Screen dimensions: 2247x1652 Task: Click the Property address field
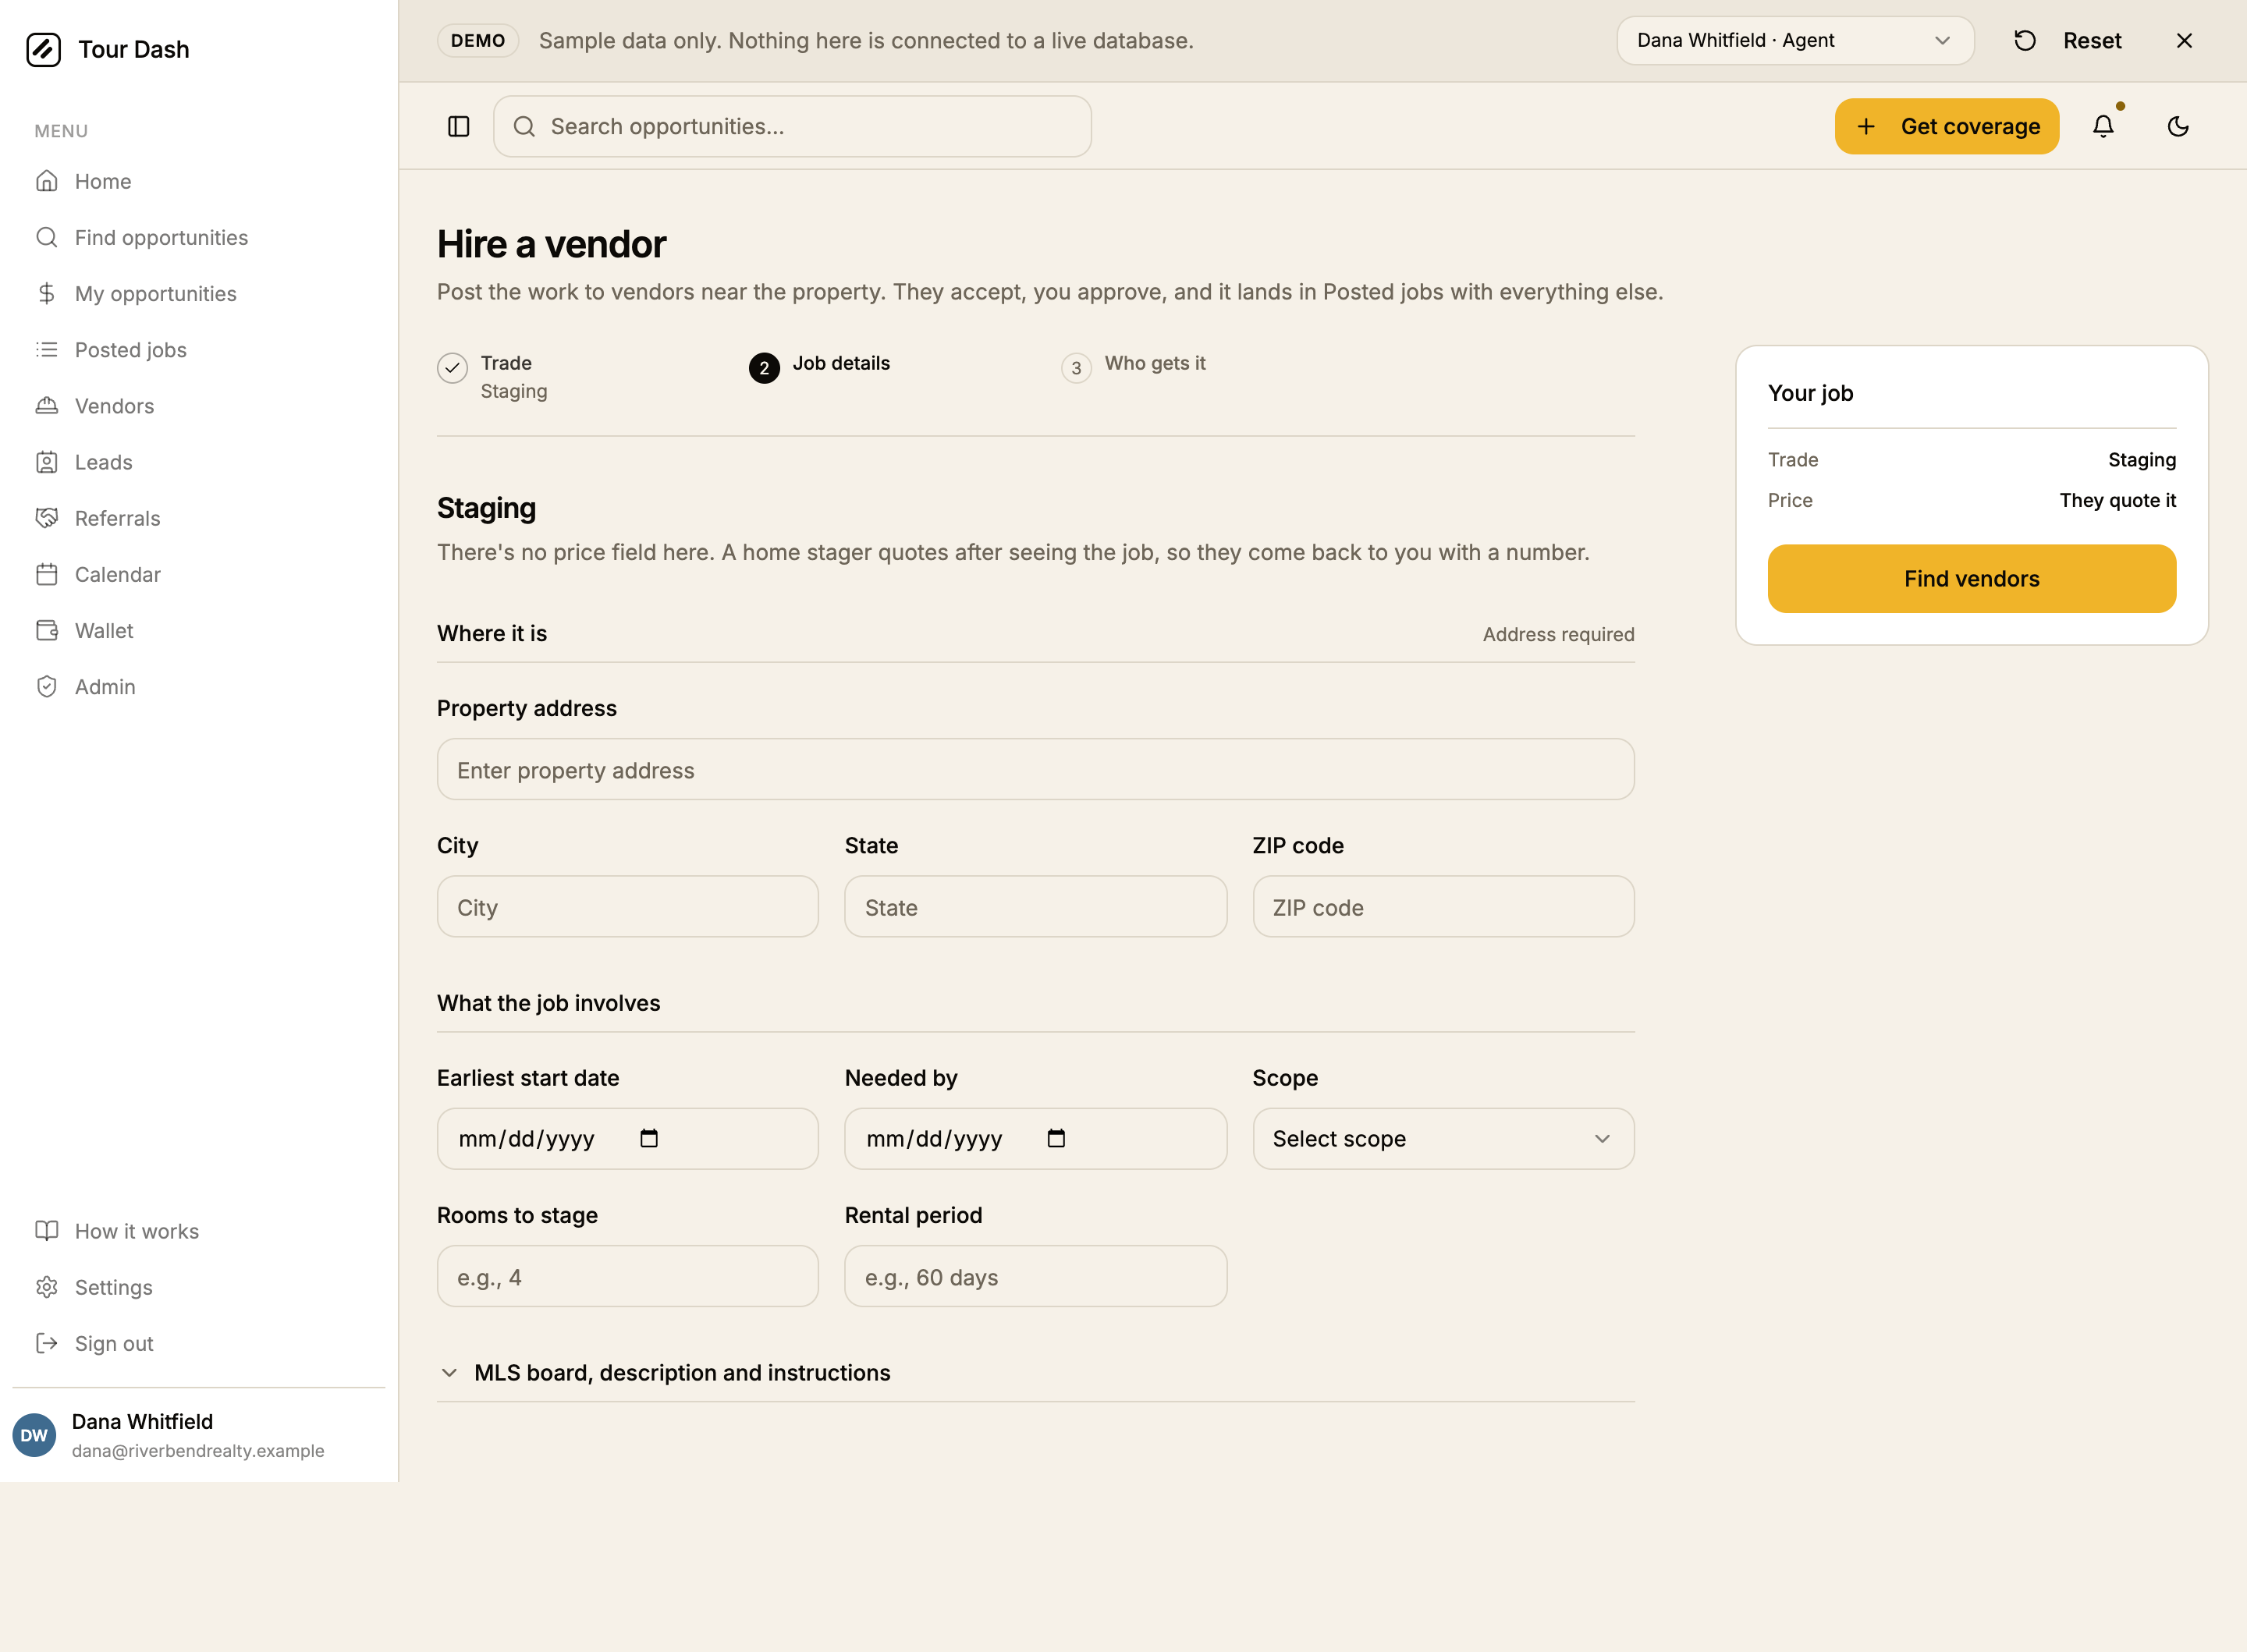(1035, 769)
